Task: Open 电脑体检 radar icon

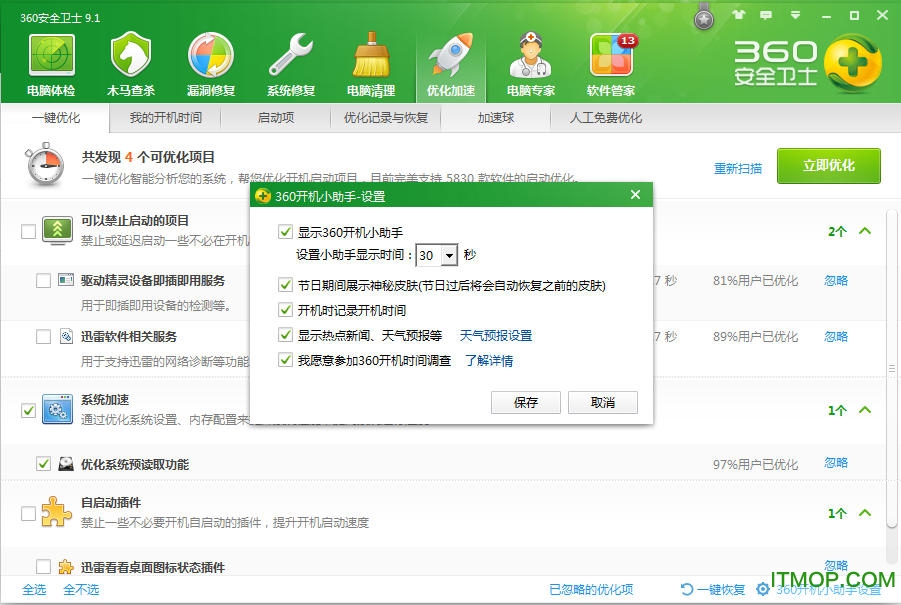Action: click(x=51, y=55)
